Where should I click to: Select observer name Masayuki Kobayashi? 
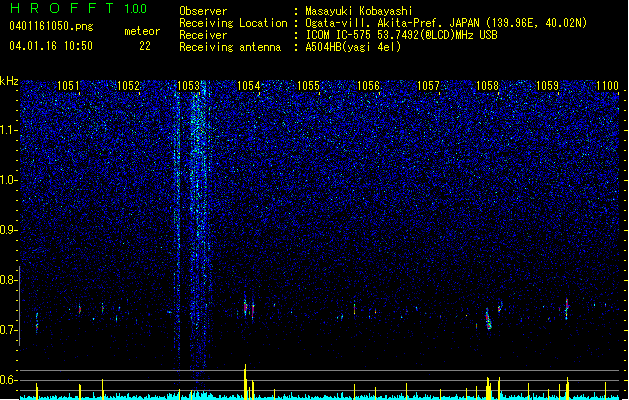pos(359,11)
